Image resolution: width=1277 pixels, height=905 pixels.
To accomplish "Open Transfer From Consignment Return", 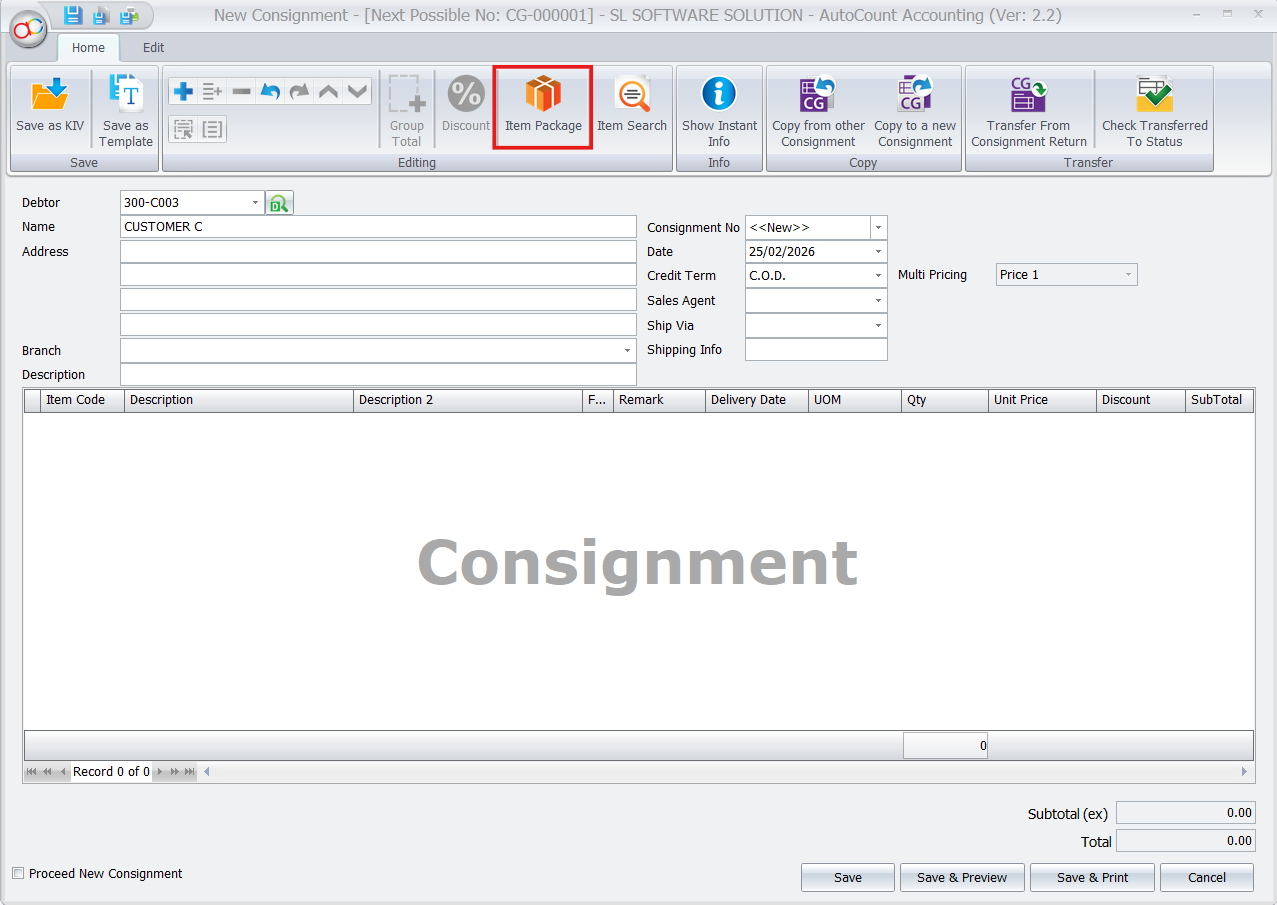I will (x=1028, y=105).
